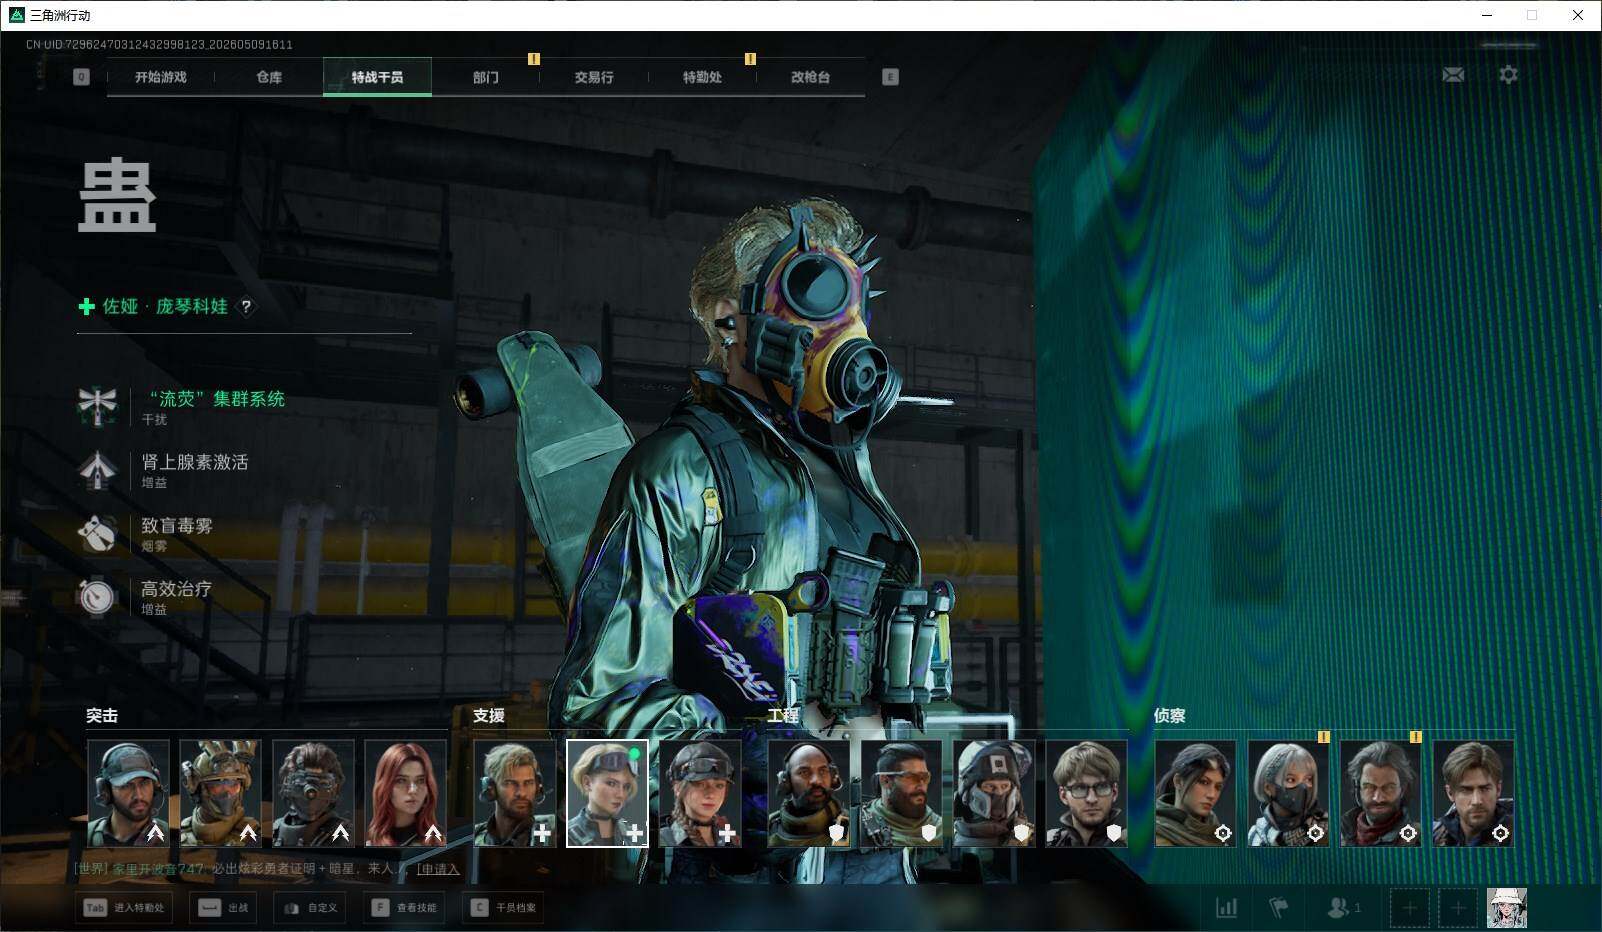This screenshot has width=1602, height=932.
Task: Select 工程 operator with orange glasses and beard
Action: (901, 793)
